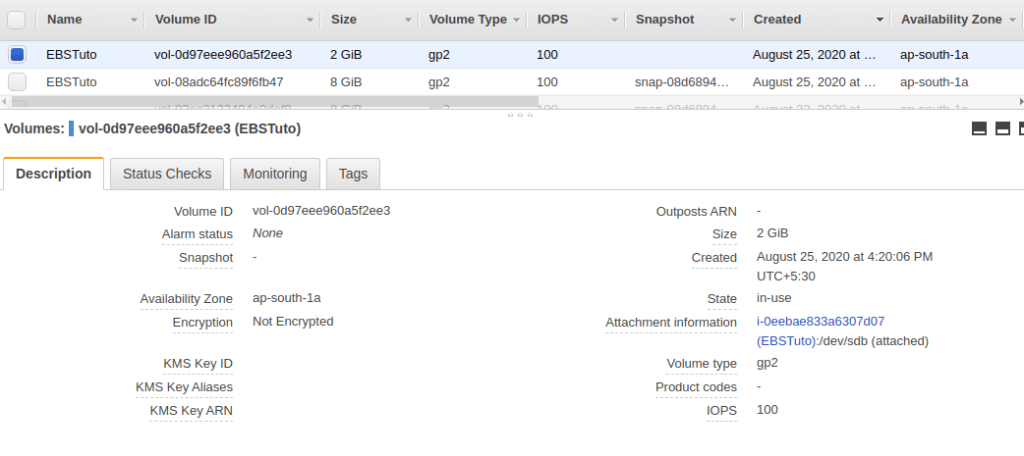This screenshot has width=1024, height=456.
Task: Click the horizontal scrollbar thumb under the table
Action: click(x=270, y=101)
